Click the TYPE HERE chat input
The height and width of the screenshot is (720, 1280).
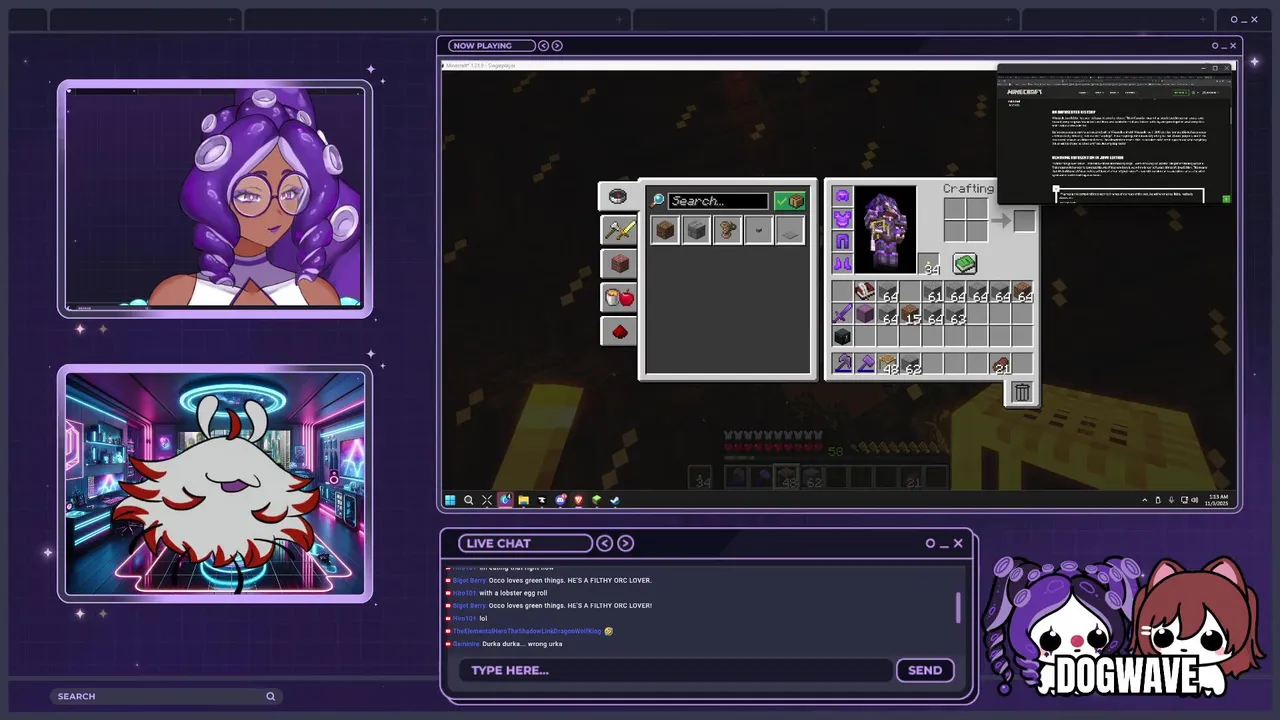675,670
